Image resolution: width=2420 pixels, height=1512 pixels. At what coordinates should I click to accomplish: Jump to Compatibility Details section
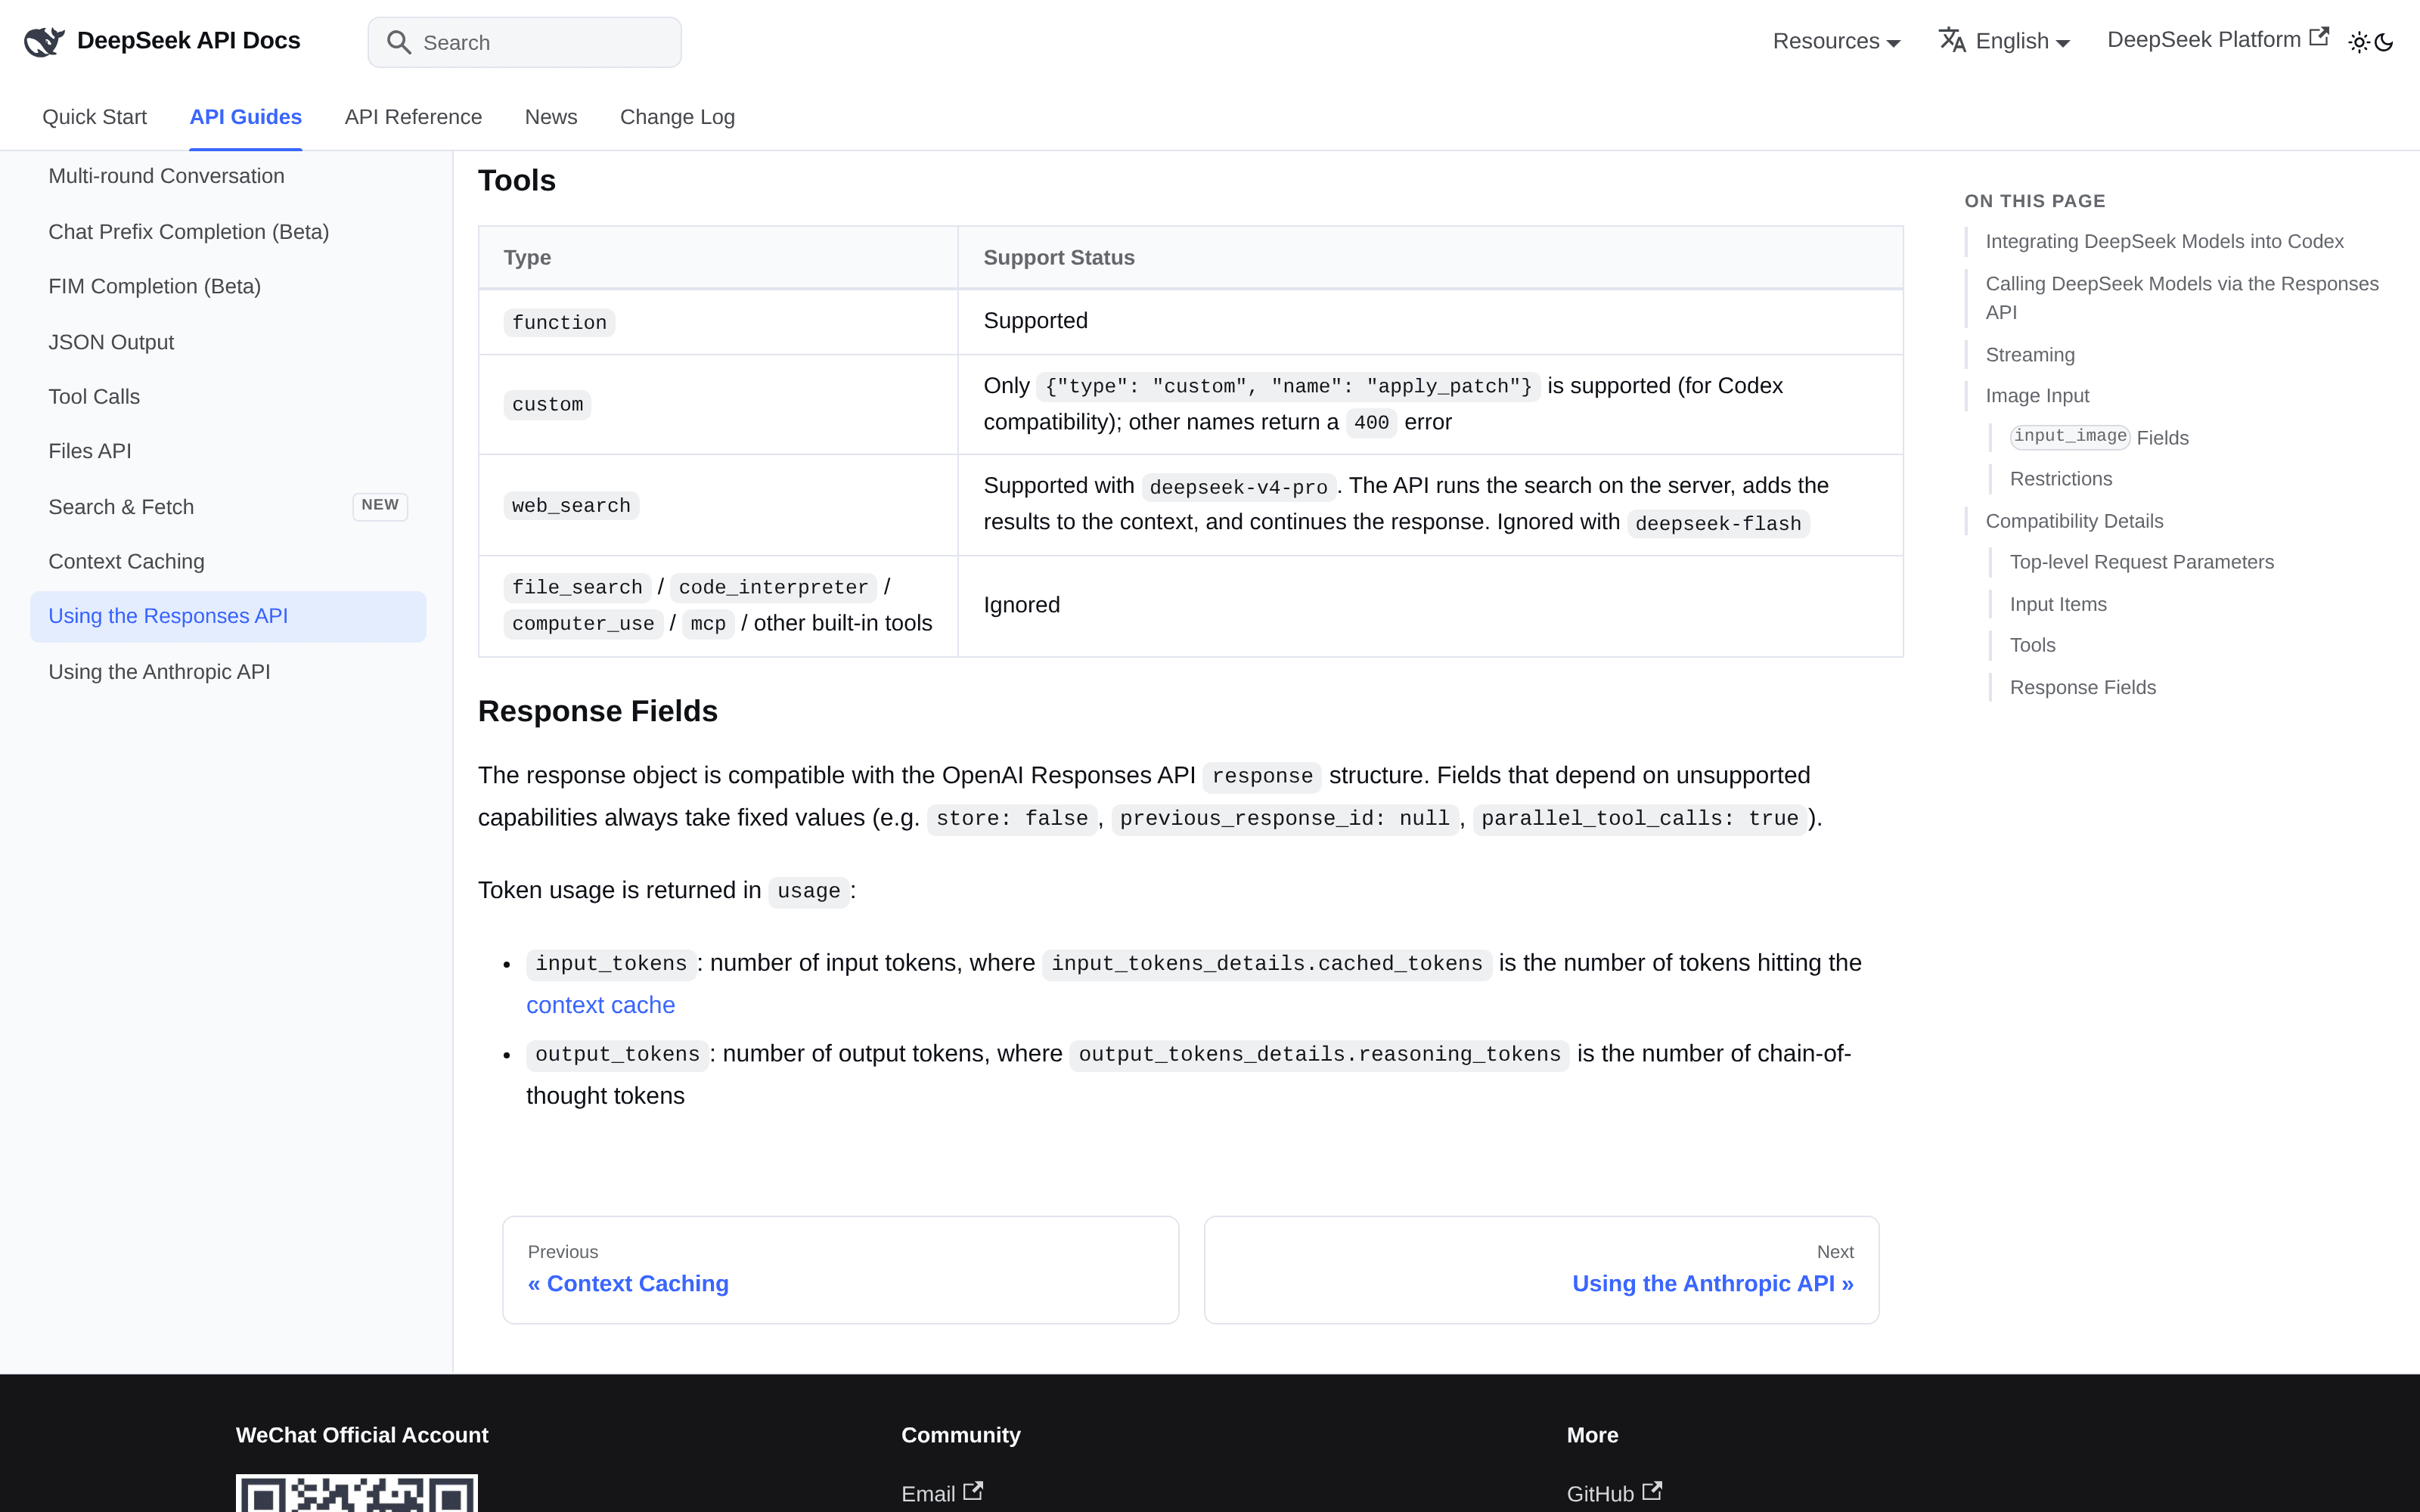(x=2074, y=521)
